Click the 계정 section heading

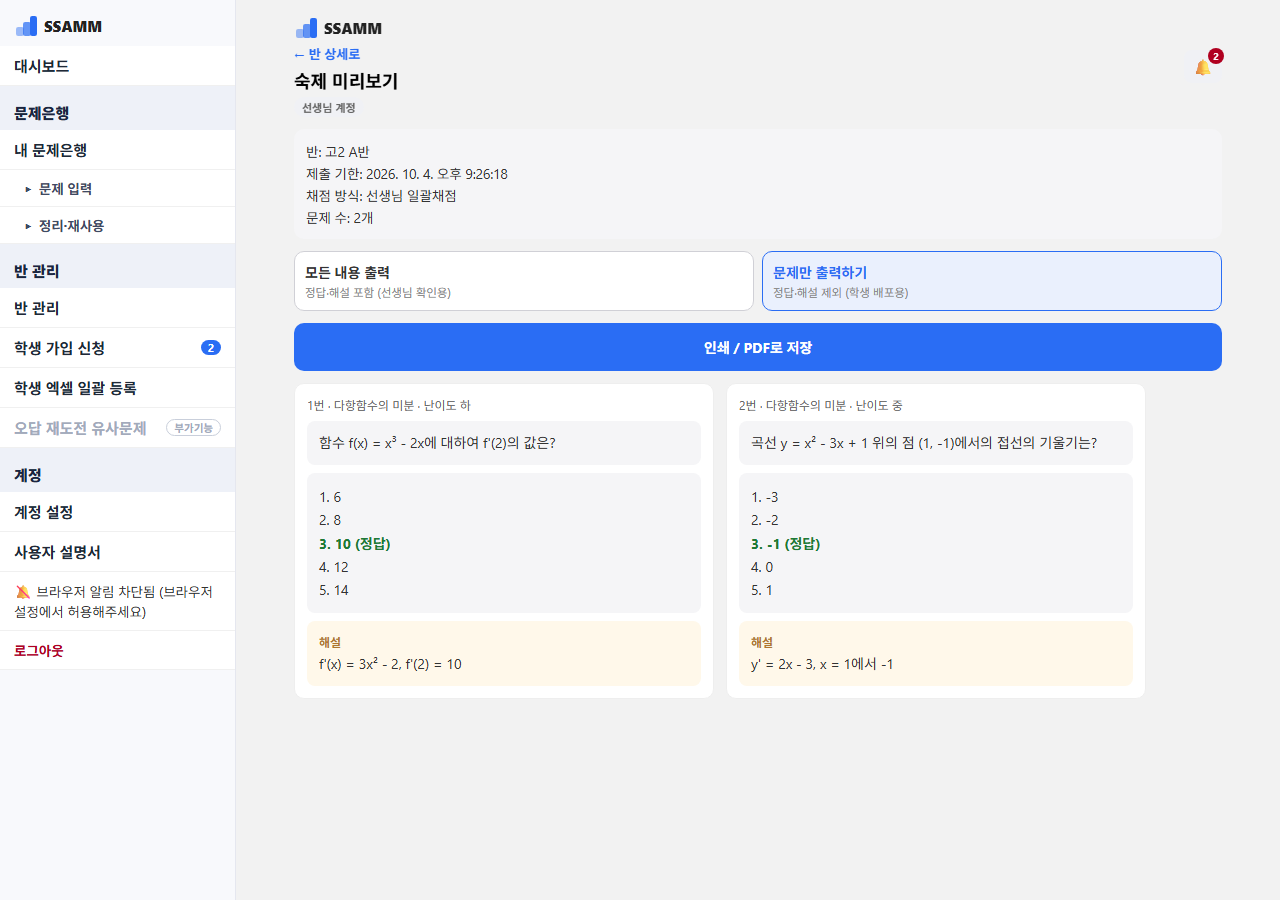point(28,475)
